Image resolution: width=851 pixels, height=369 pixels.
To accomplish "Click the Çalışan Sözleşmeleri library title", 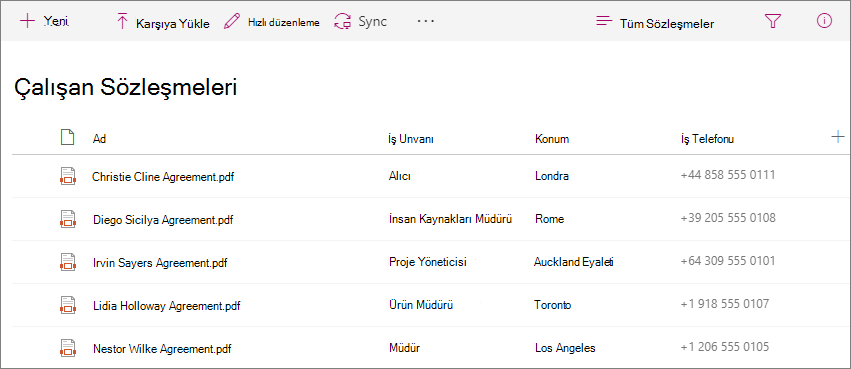I will click(x=125, y=88).
